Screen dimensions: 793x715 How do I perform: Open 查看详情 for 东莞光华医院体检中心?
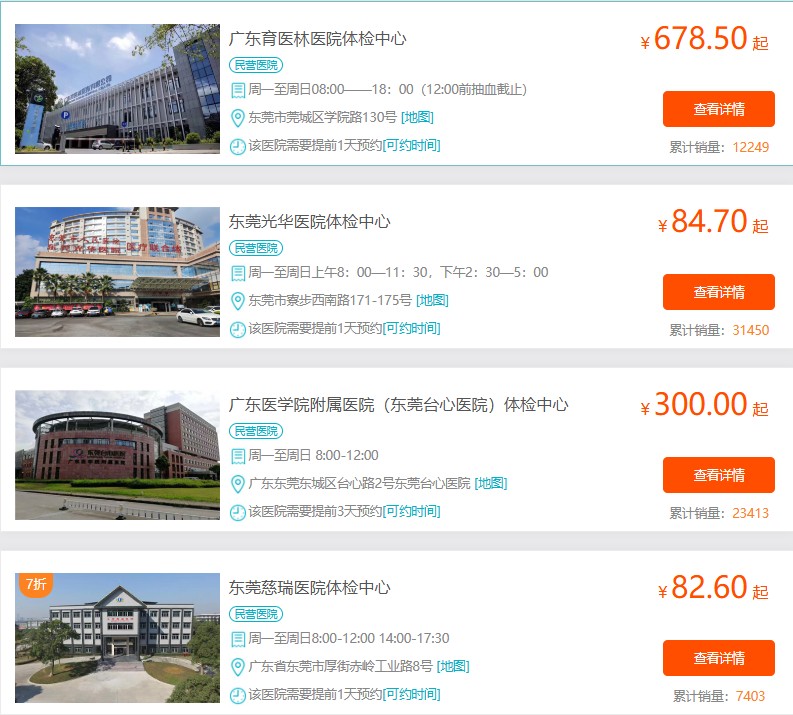pyautogui.click(x=719, y=292)
